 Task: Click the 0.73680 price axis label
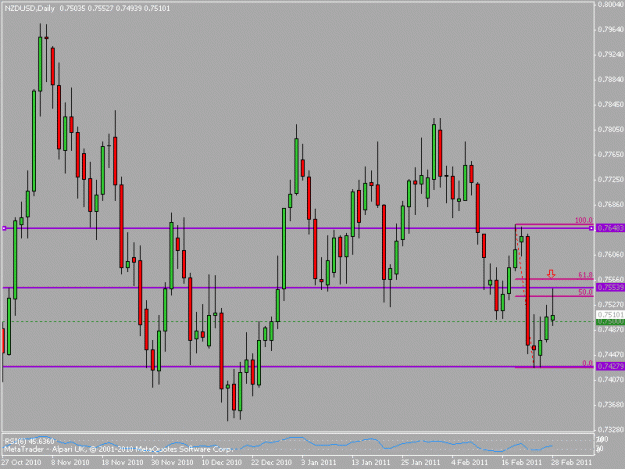click(x=610, y=404)
